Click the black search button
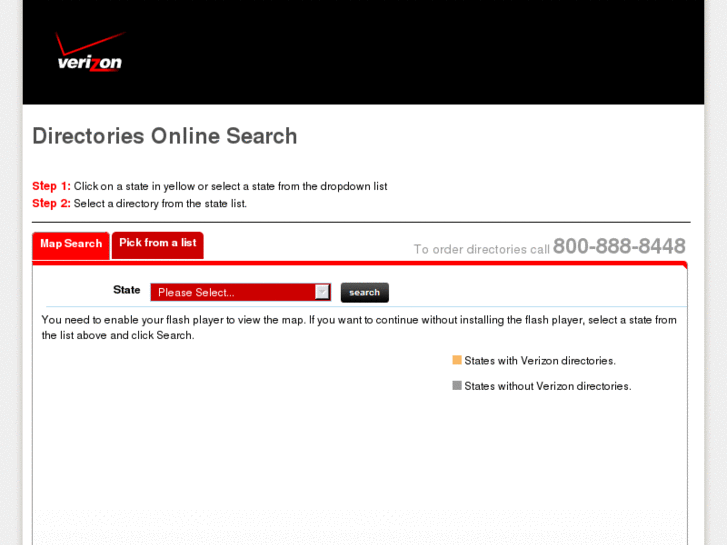 coord(364,293)
